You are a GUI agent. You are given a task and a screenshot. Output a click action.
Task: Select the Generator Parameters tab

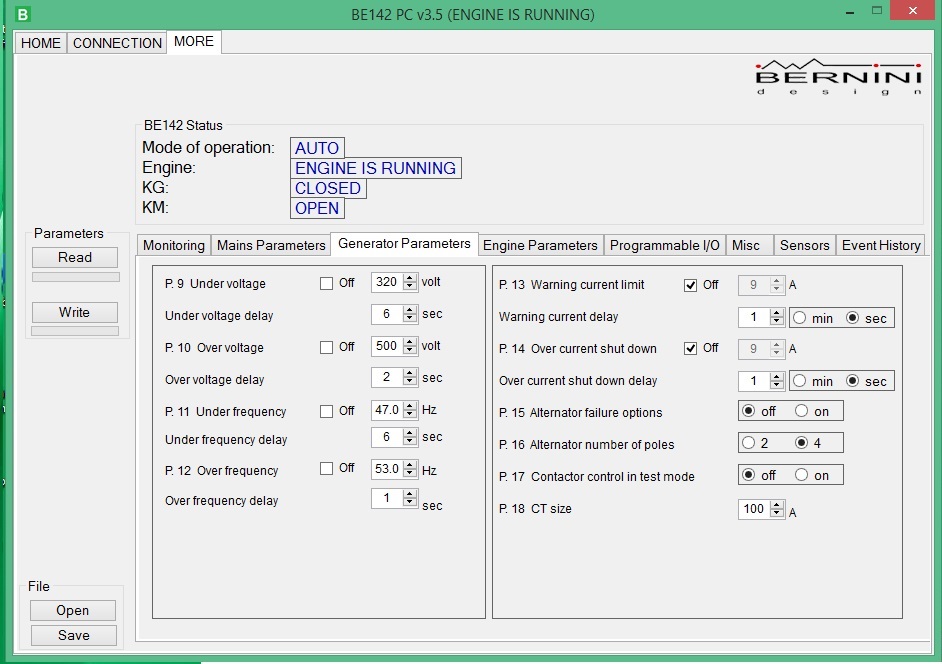click(x=404, y=243)
